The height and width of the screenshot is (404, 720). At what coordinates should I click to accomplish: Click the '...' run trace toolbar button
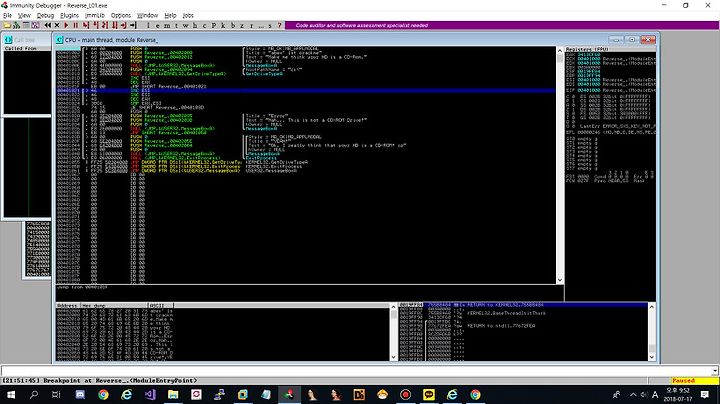click(x=261, y=25)
